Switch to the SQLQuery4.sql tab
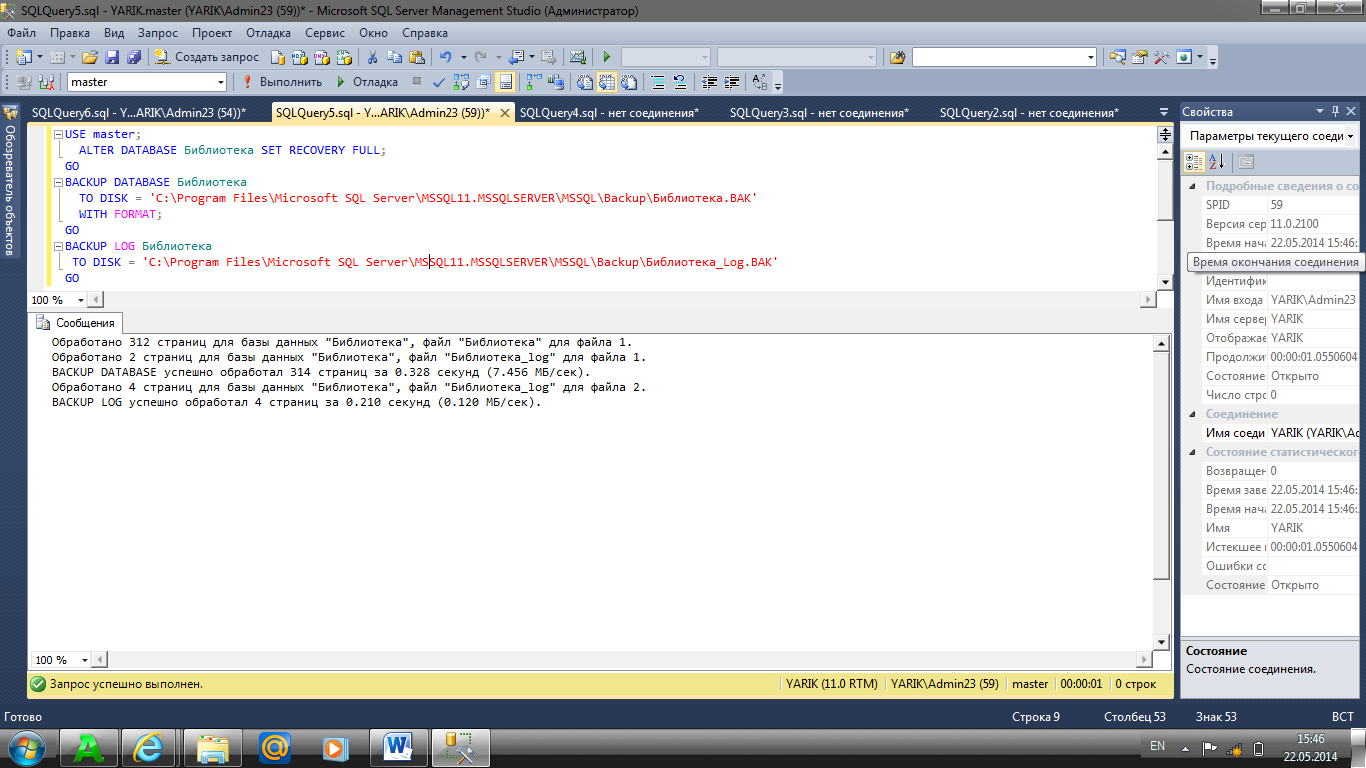This screenshot has height=768, width=1366. click(x=609, y=113)
